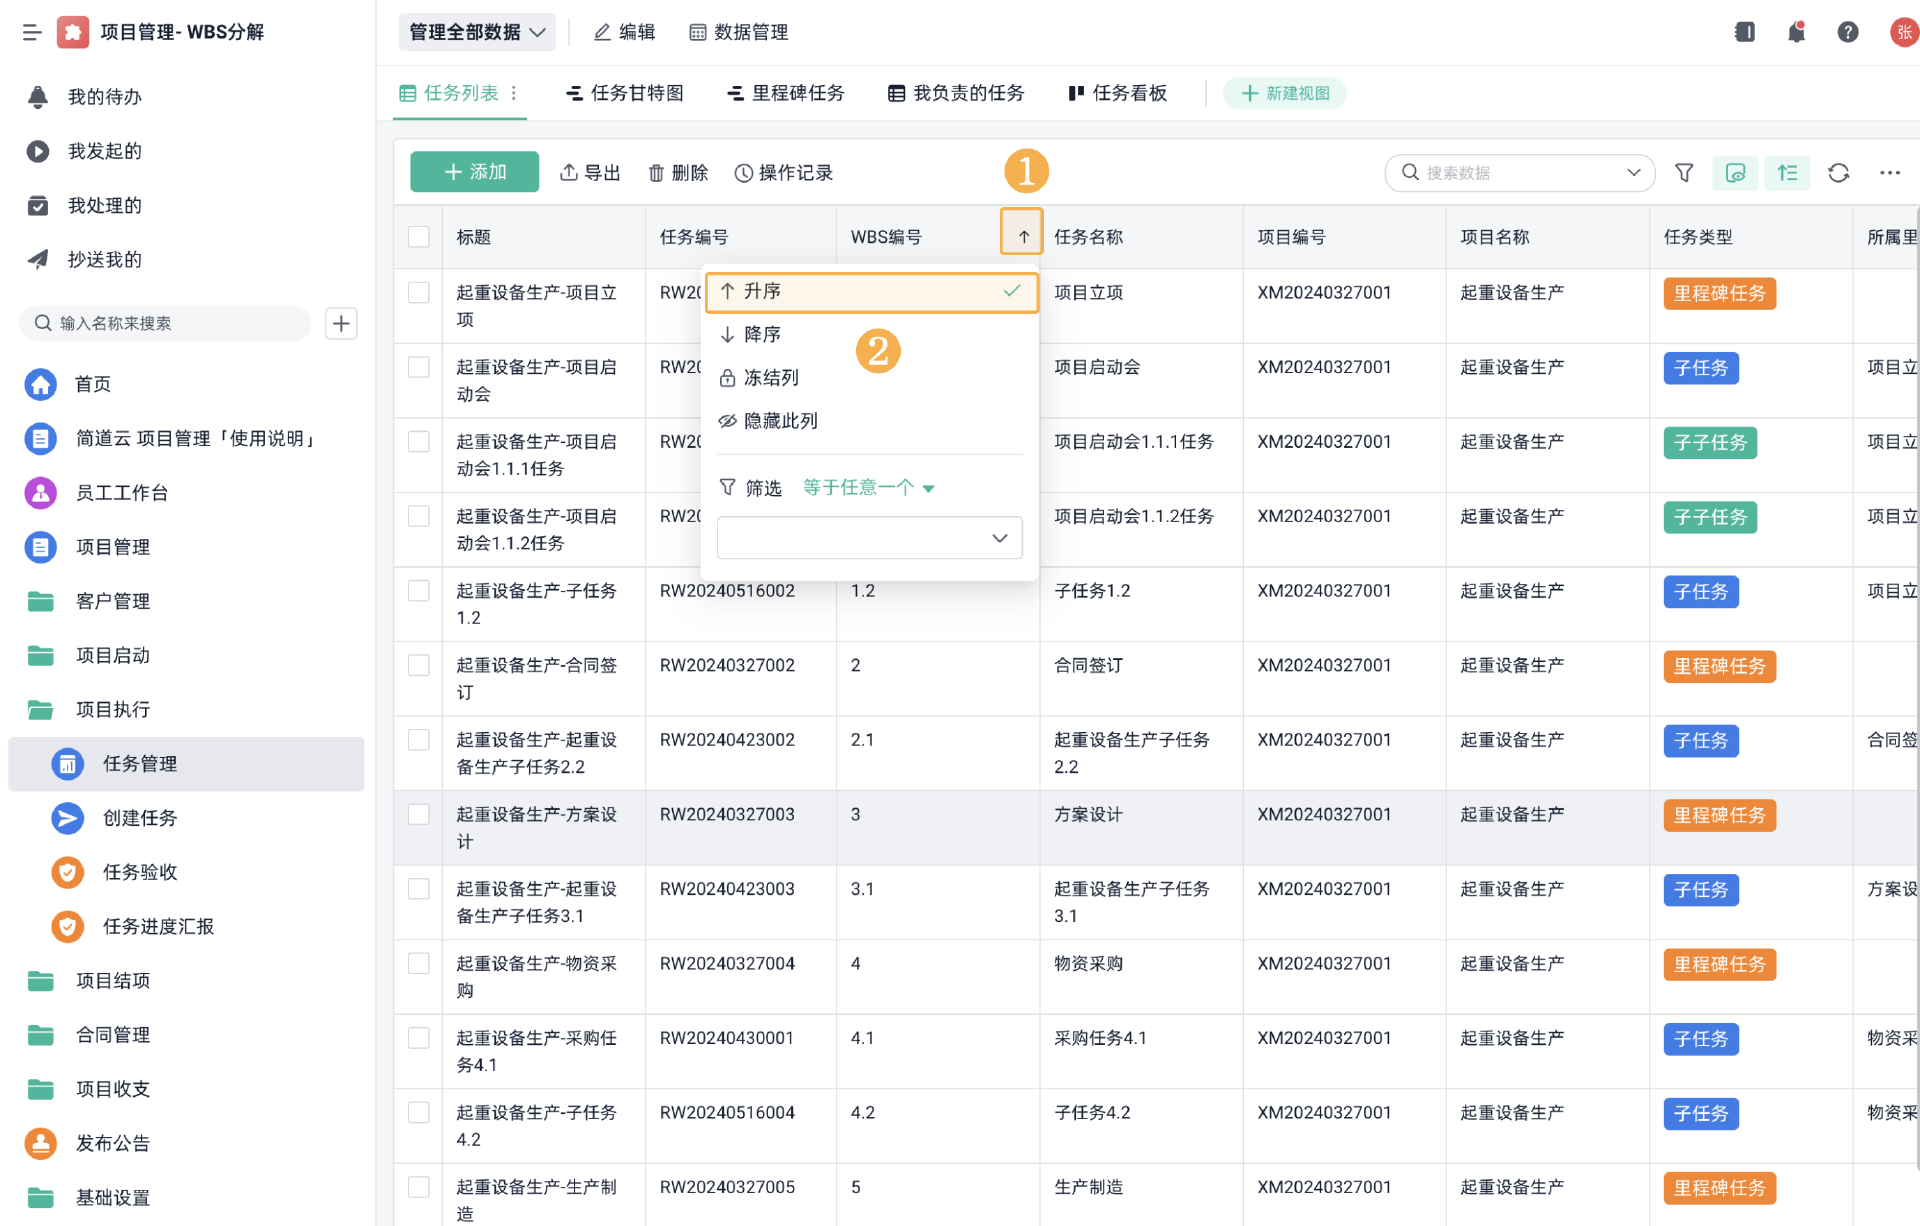Click the green 添加 button
Viewport: 1920px width, 1226px height.
474,172
